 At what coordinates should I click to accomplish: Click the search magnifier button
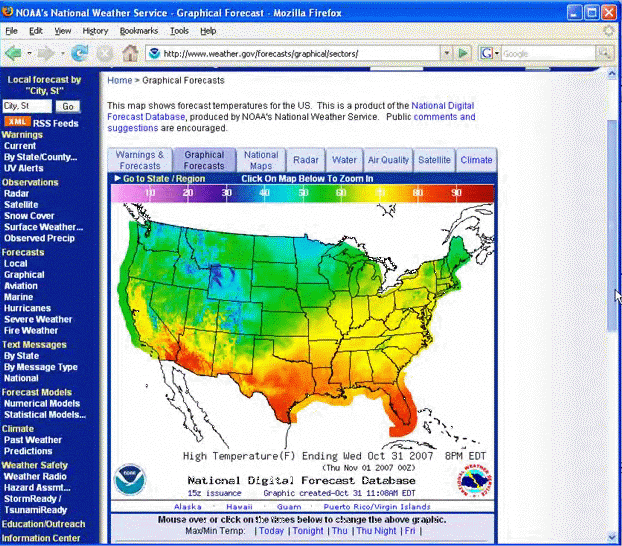click(x=604, y=53)
